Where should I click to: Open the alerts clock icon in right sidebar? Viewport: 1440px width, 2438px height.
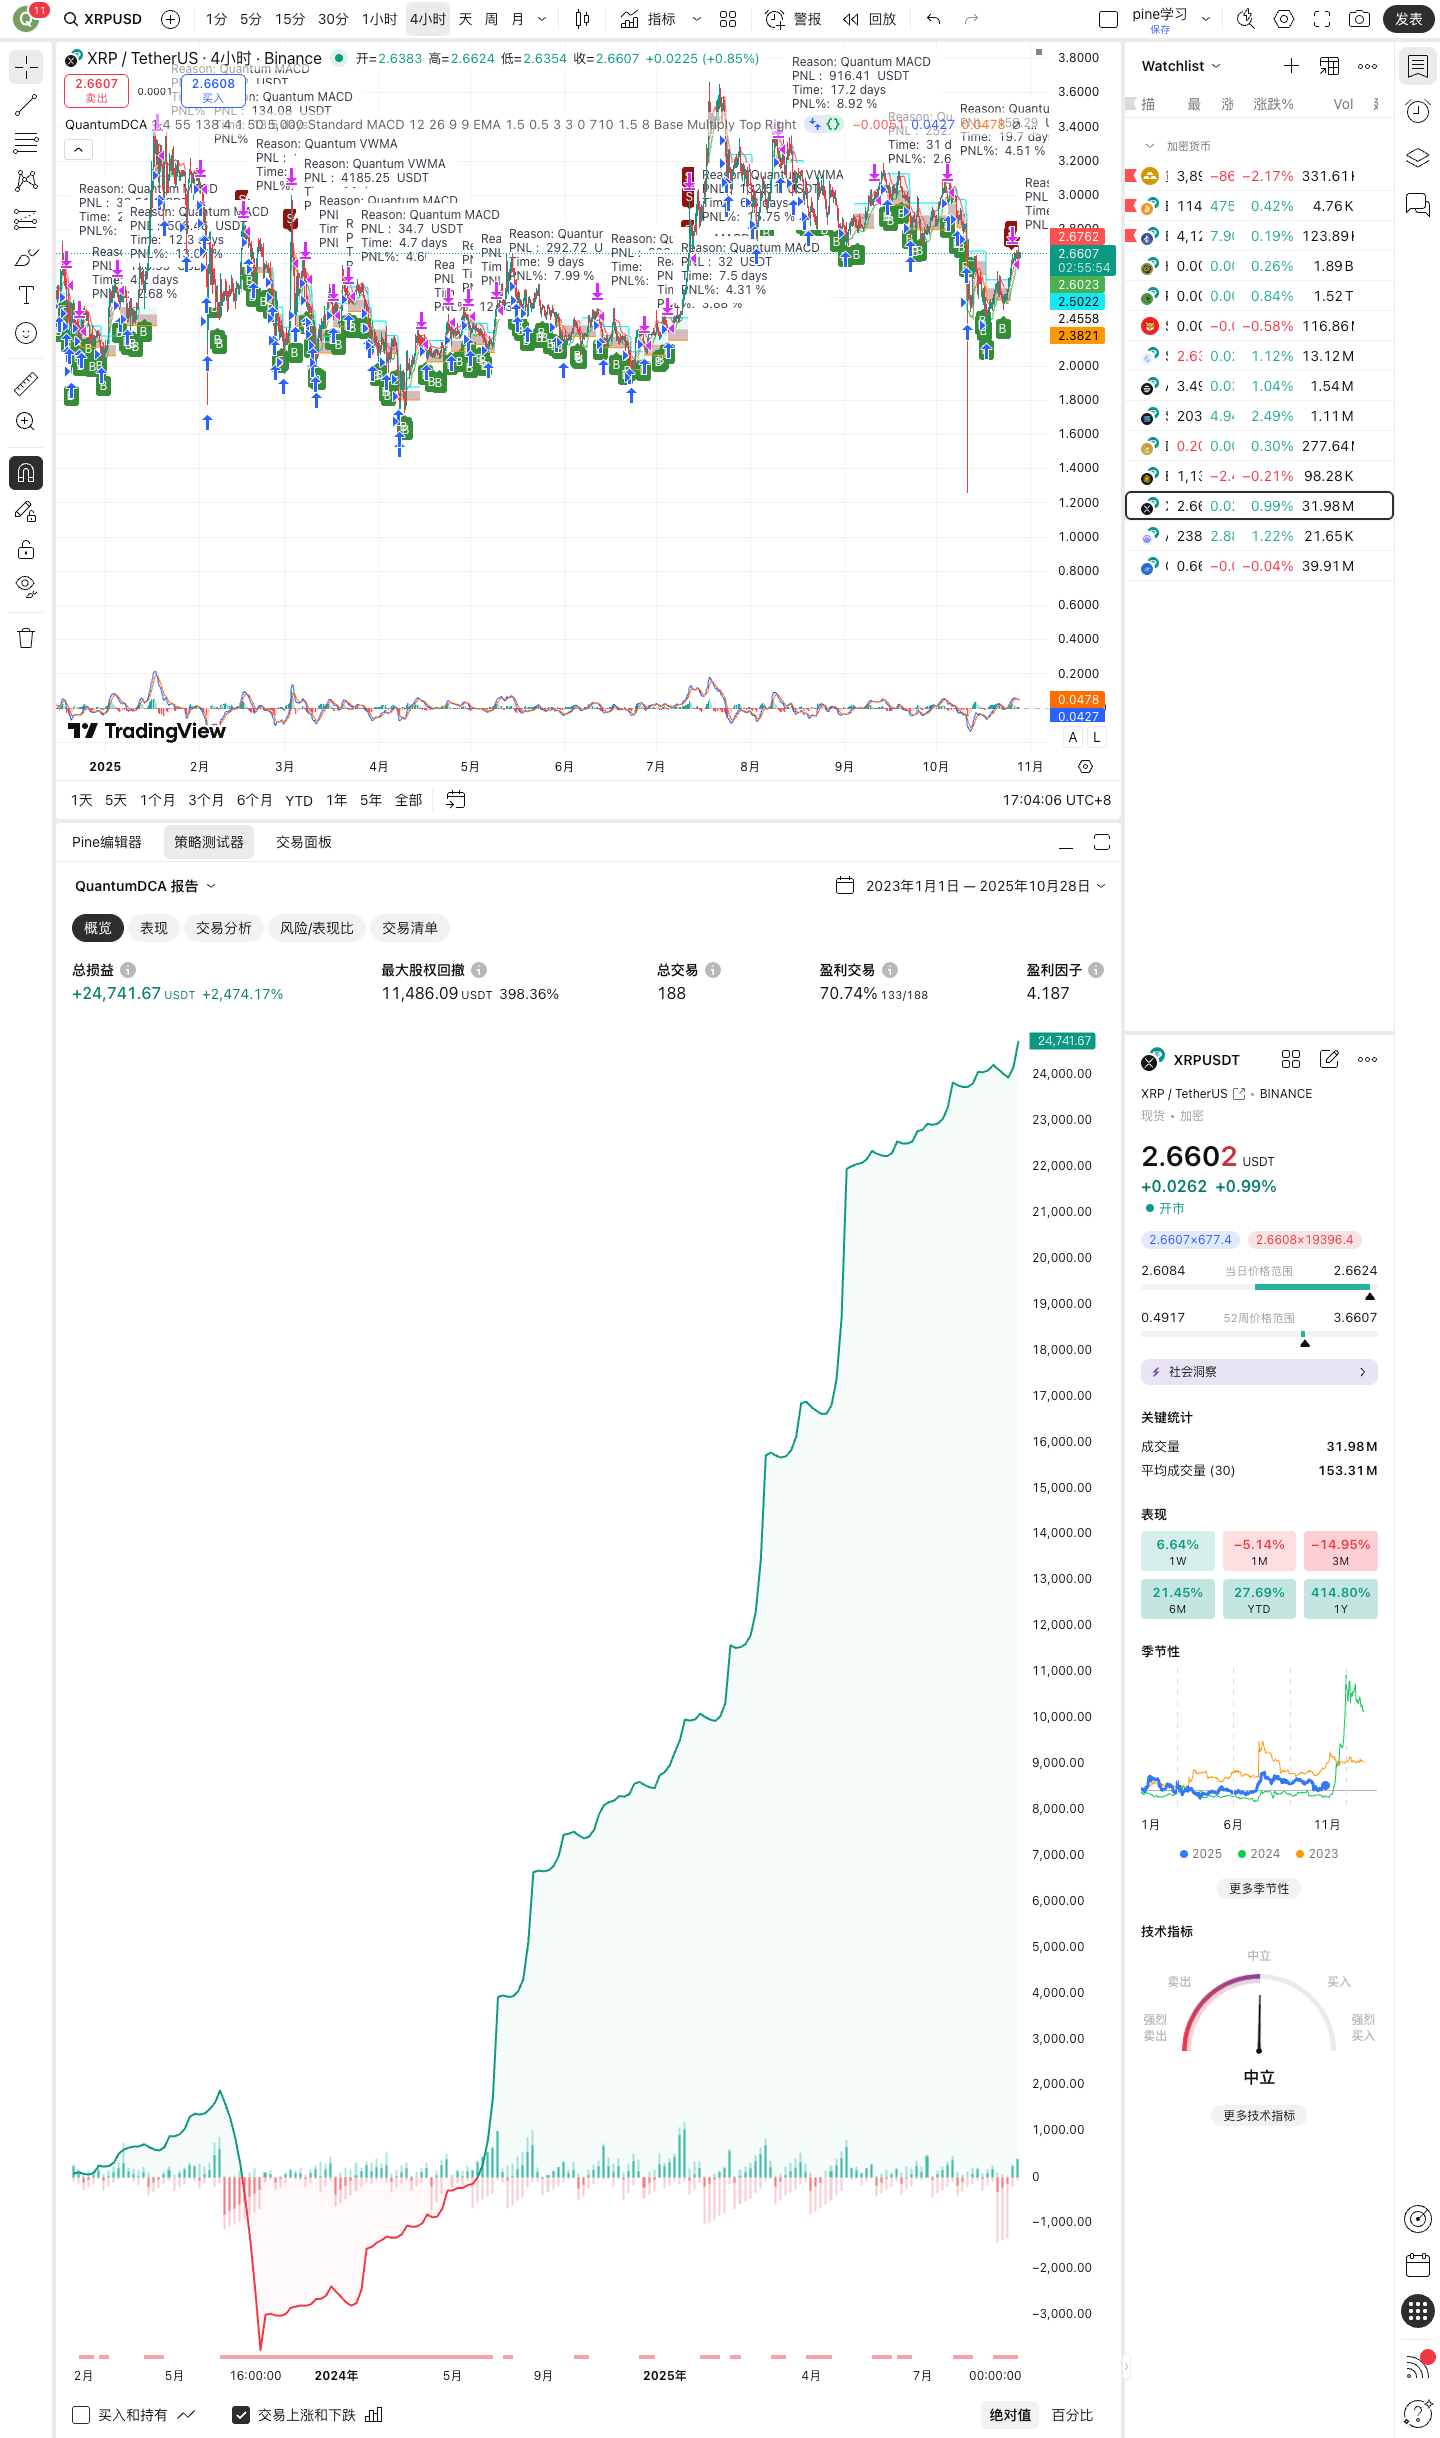1417,111
